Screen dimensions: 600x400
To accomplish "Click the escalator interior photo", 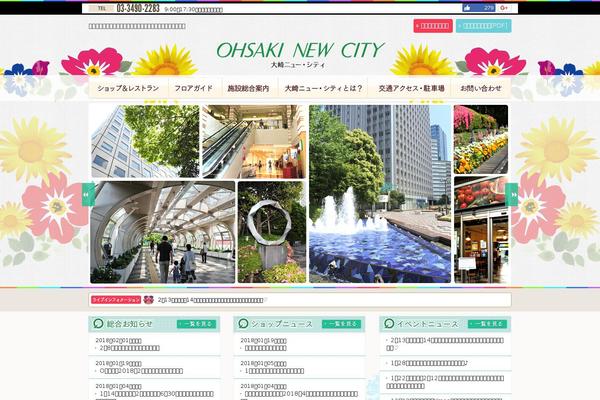I will pyautogui.click(x=254, y=141).
